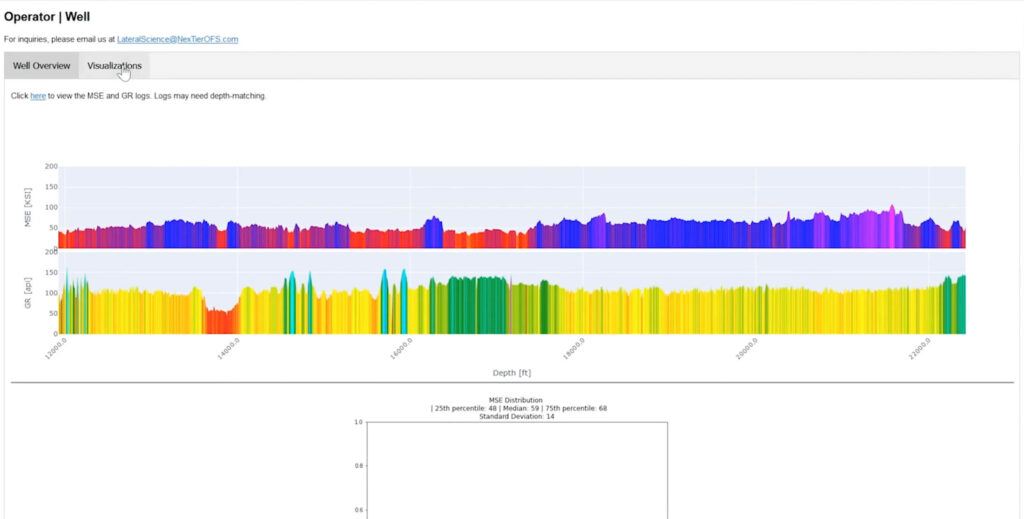The width and height of the screenshot is (1024, 519).
Task: Click the 'Depth [ft]' x-axis title
Action: [x=512, y=372]
